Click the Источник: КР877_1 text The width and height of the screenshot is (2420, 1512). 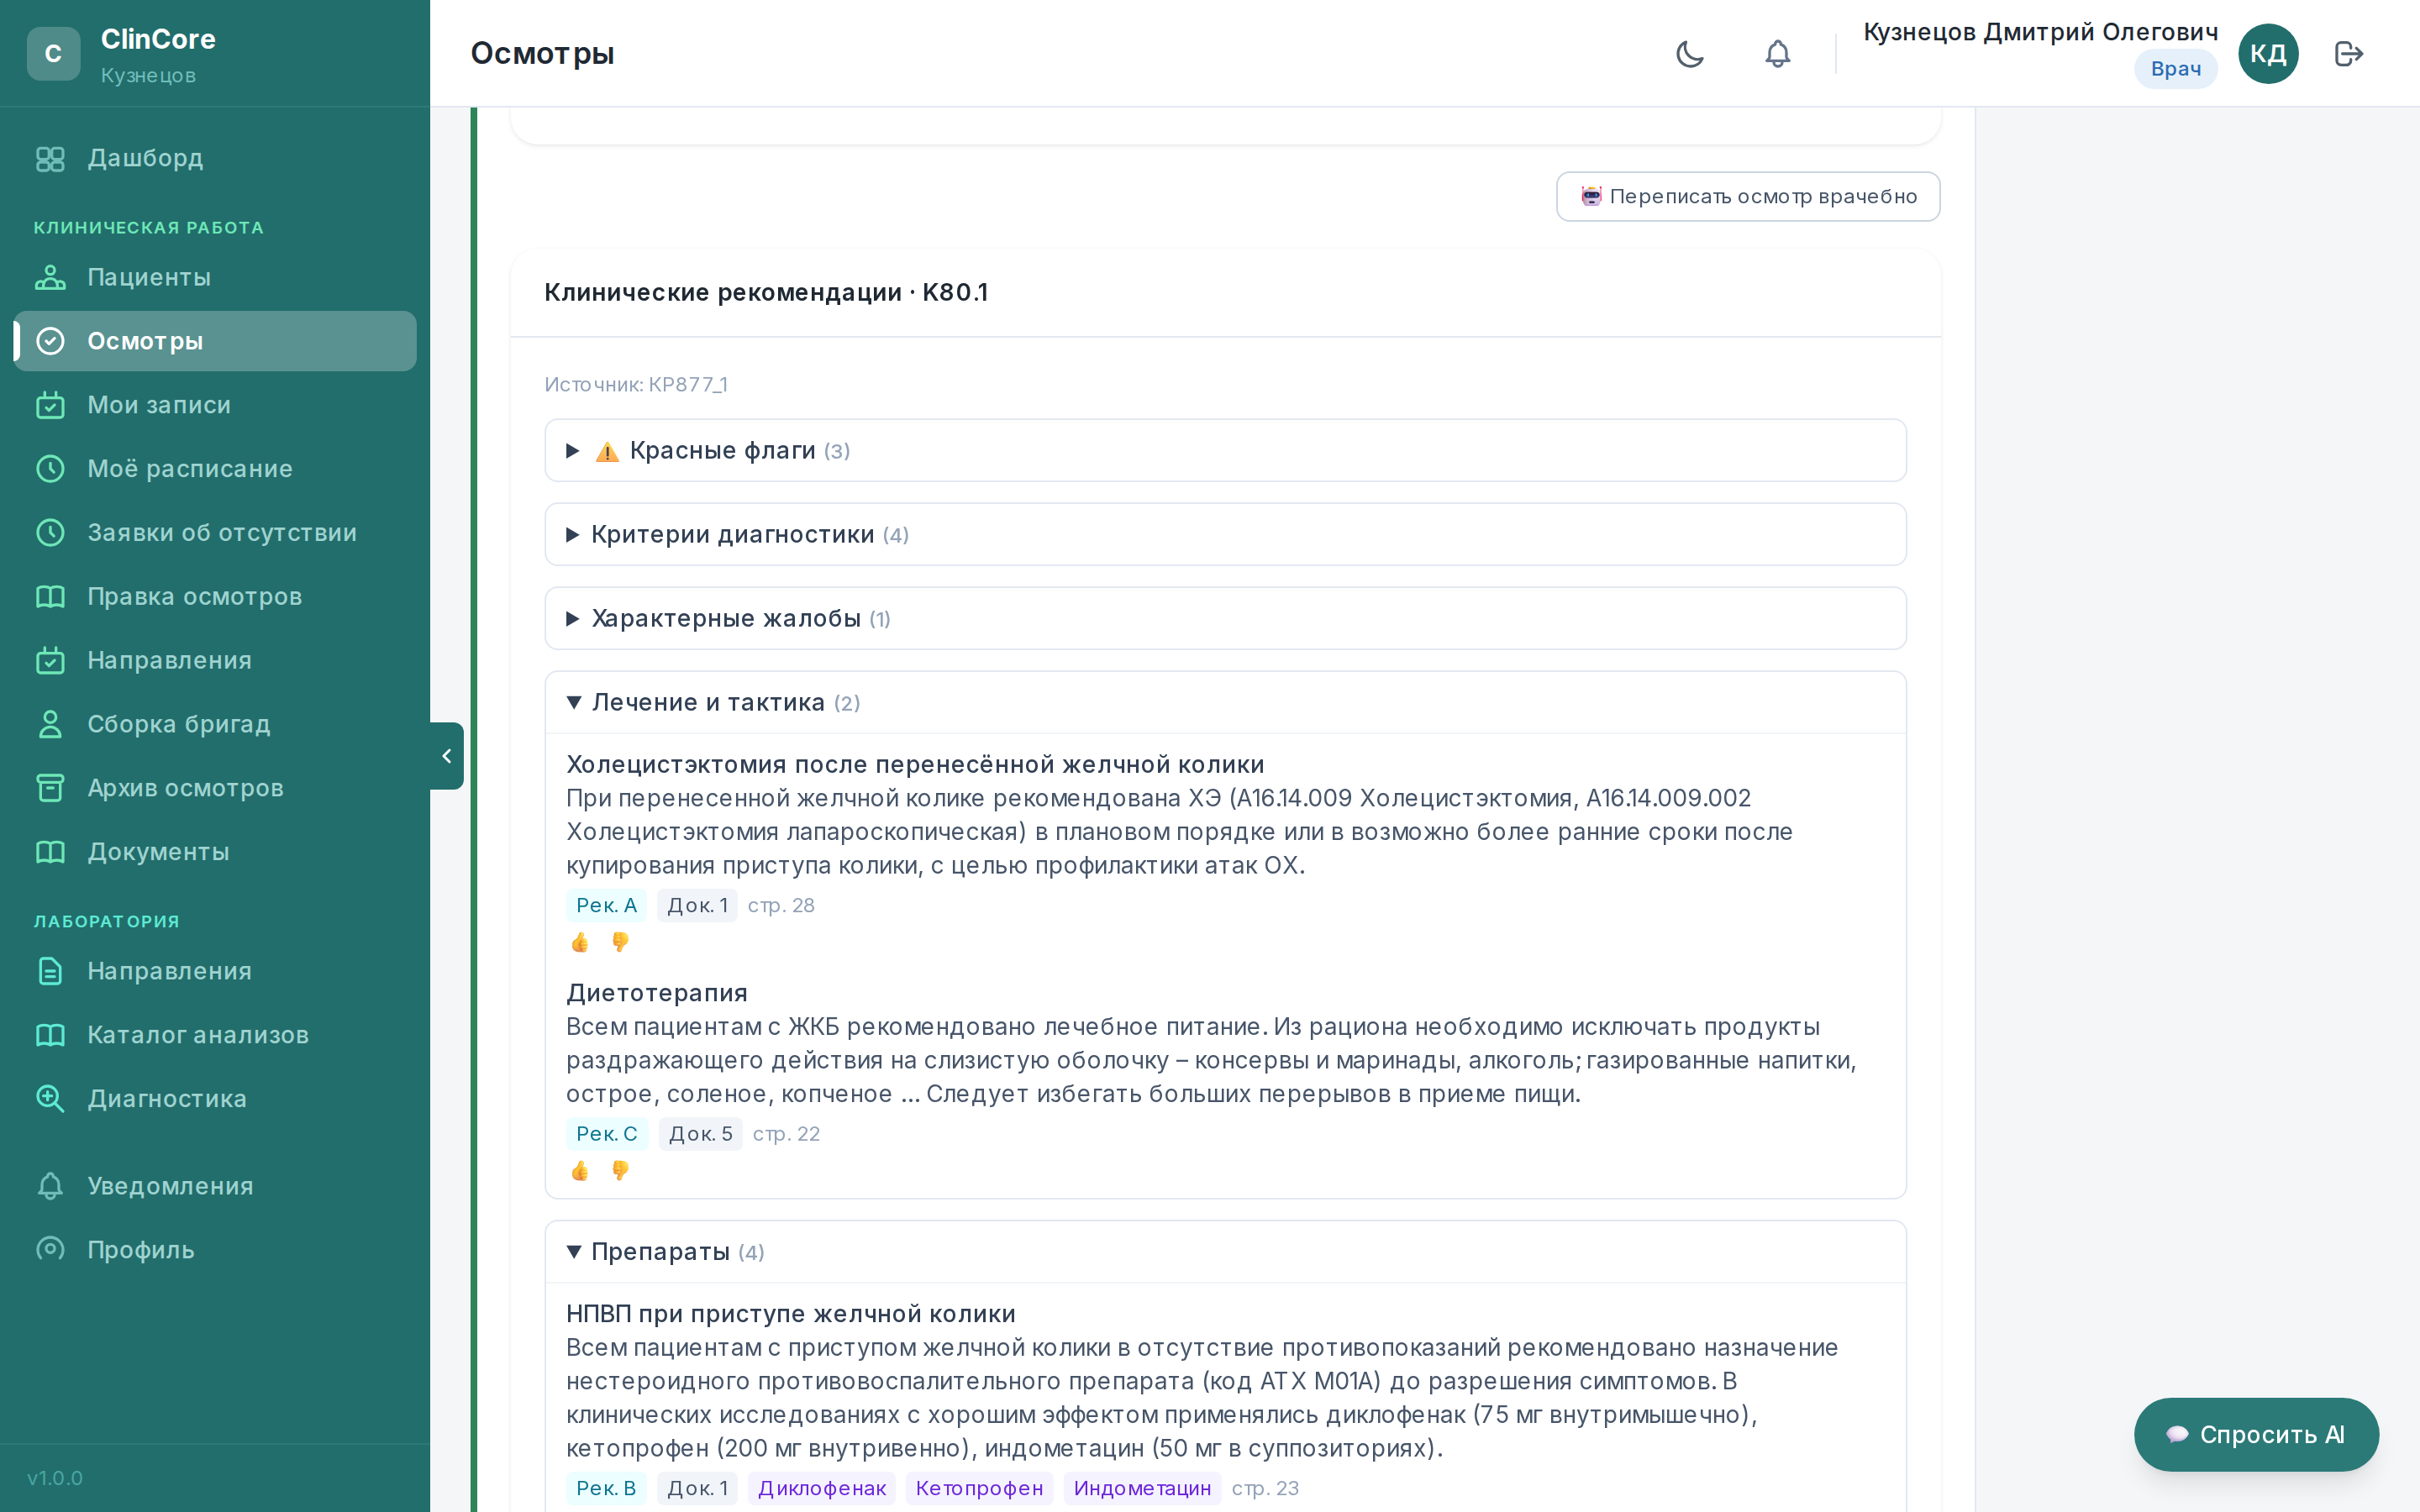pos(636,385)
